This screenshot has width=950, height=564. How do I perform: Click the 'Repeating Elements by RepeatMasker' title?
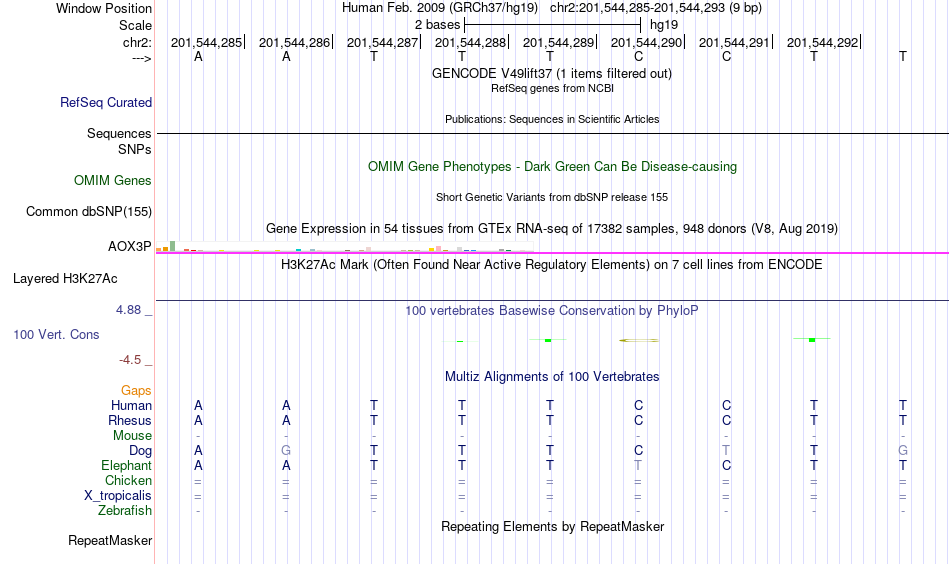coord(553,526)
